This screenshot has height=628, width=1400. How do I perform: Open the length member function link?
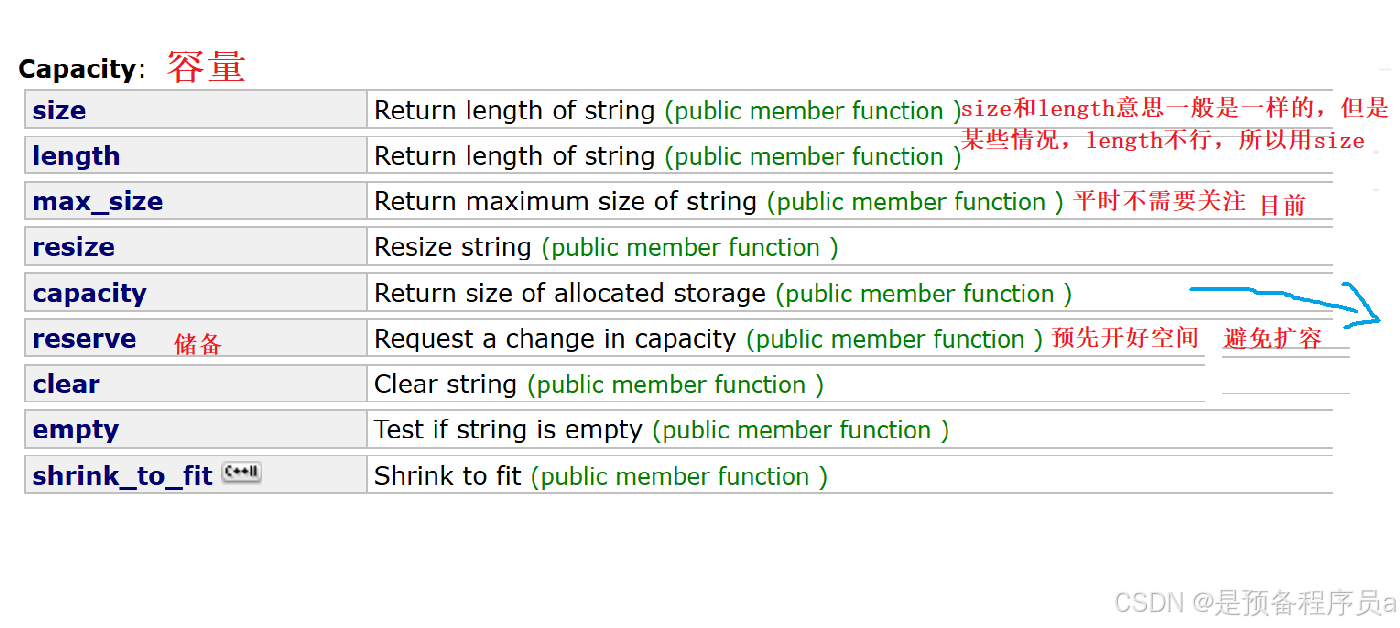click(x=76, y=156)
